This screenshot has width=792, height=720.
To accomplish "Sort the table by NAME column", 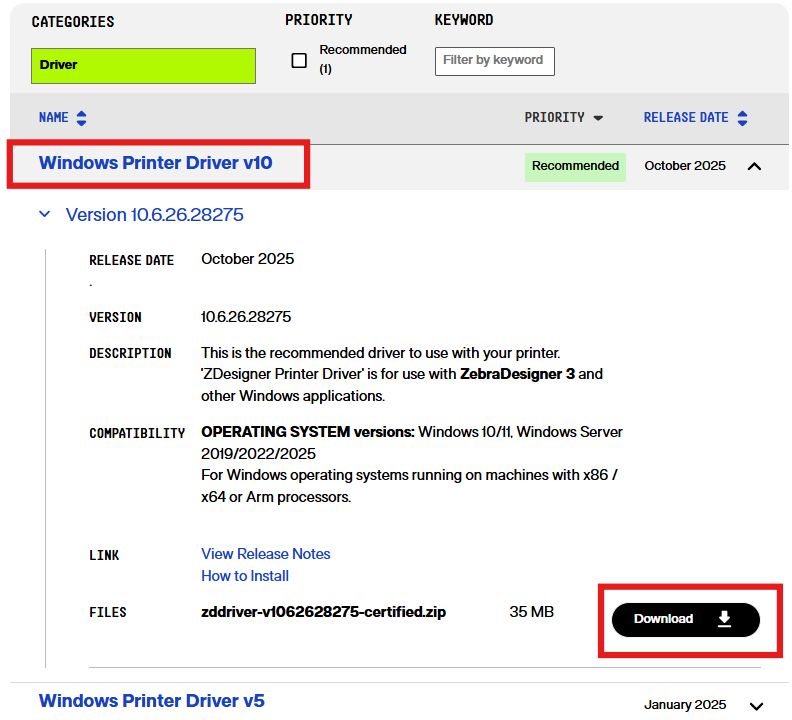I will (x=63, y=118).
